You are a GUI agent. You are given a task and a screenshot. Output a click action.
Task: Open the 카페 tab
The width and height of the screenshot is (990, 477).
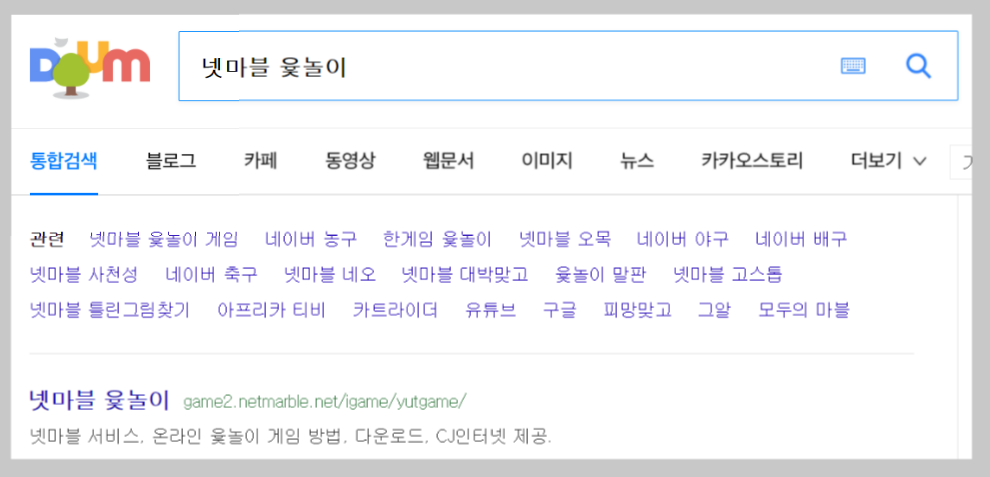(x=261, y=161)
